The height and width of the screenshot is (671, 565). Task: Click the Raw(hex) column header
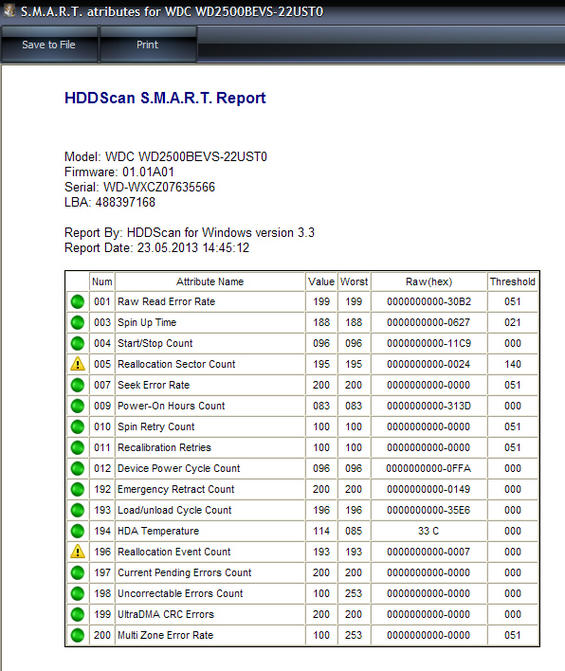[x=429, y=282]
